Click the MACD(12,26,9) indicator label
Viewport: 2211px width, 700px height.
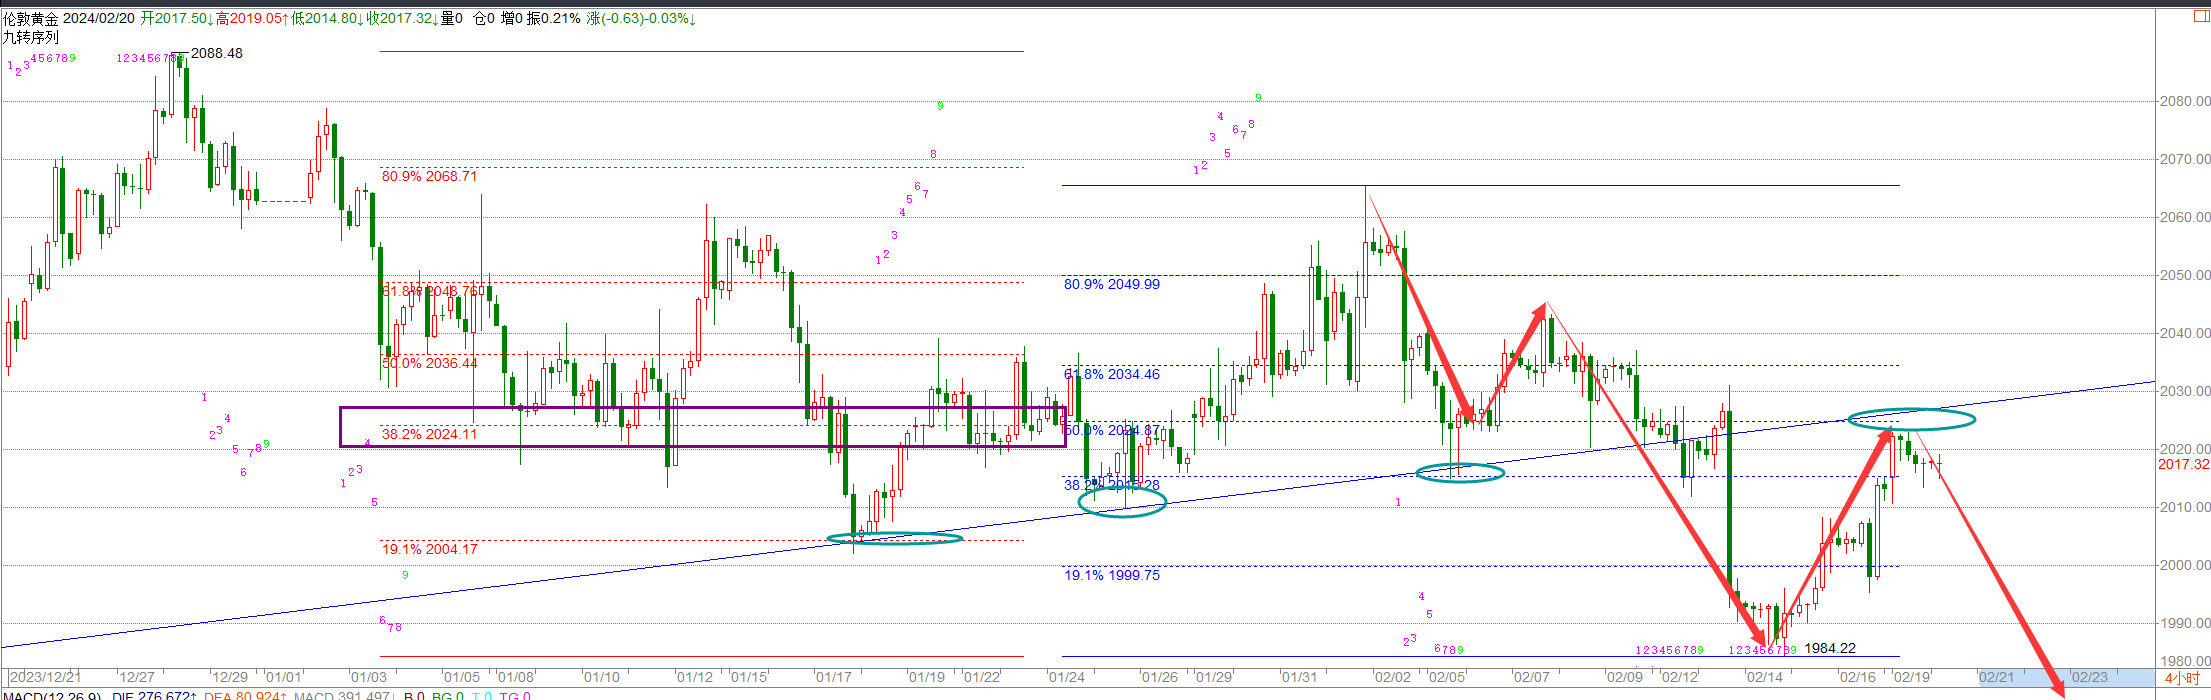click(x=51, y=695)
